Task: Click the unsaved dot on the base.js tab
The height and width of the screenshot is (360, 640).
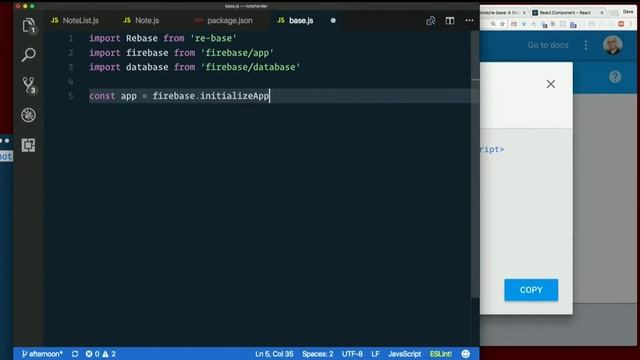Action: [x=333, y=20]
